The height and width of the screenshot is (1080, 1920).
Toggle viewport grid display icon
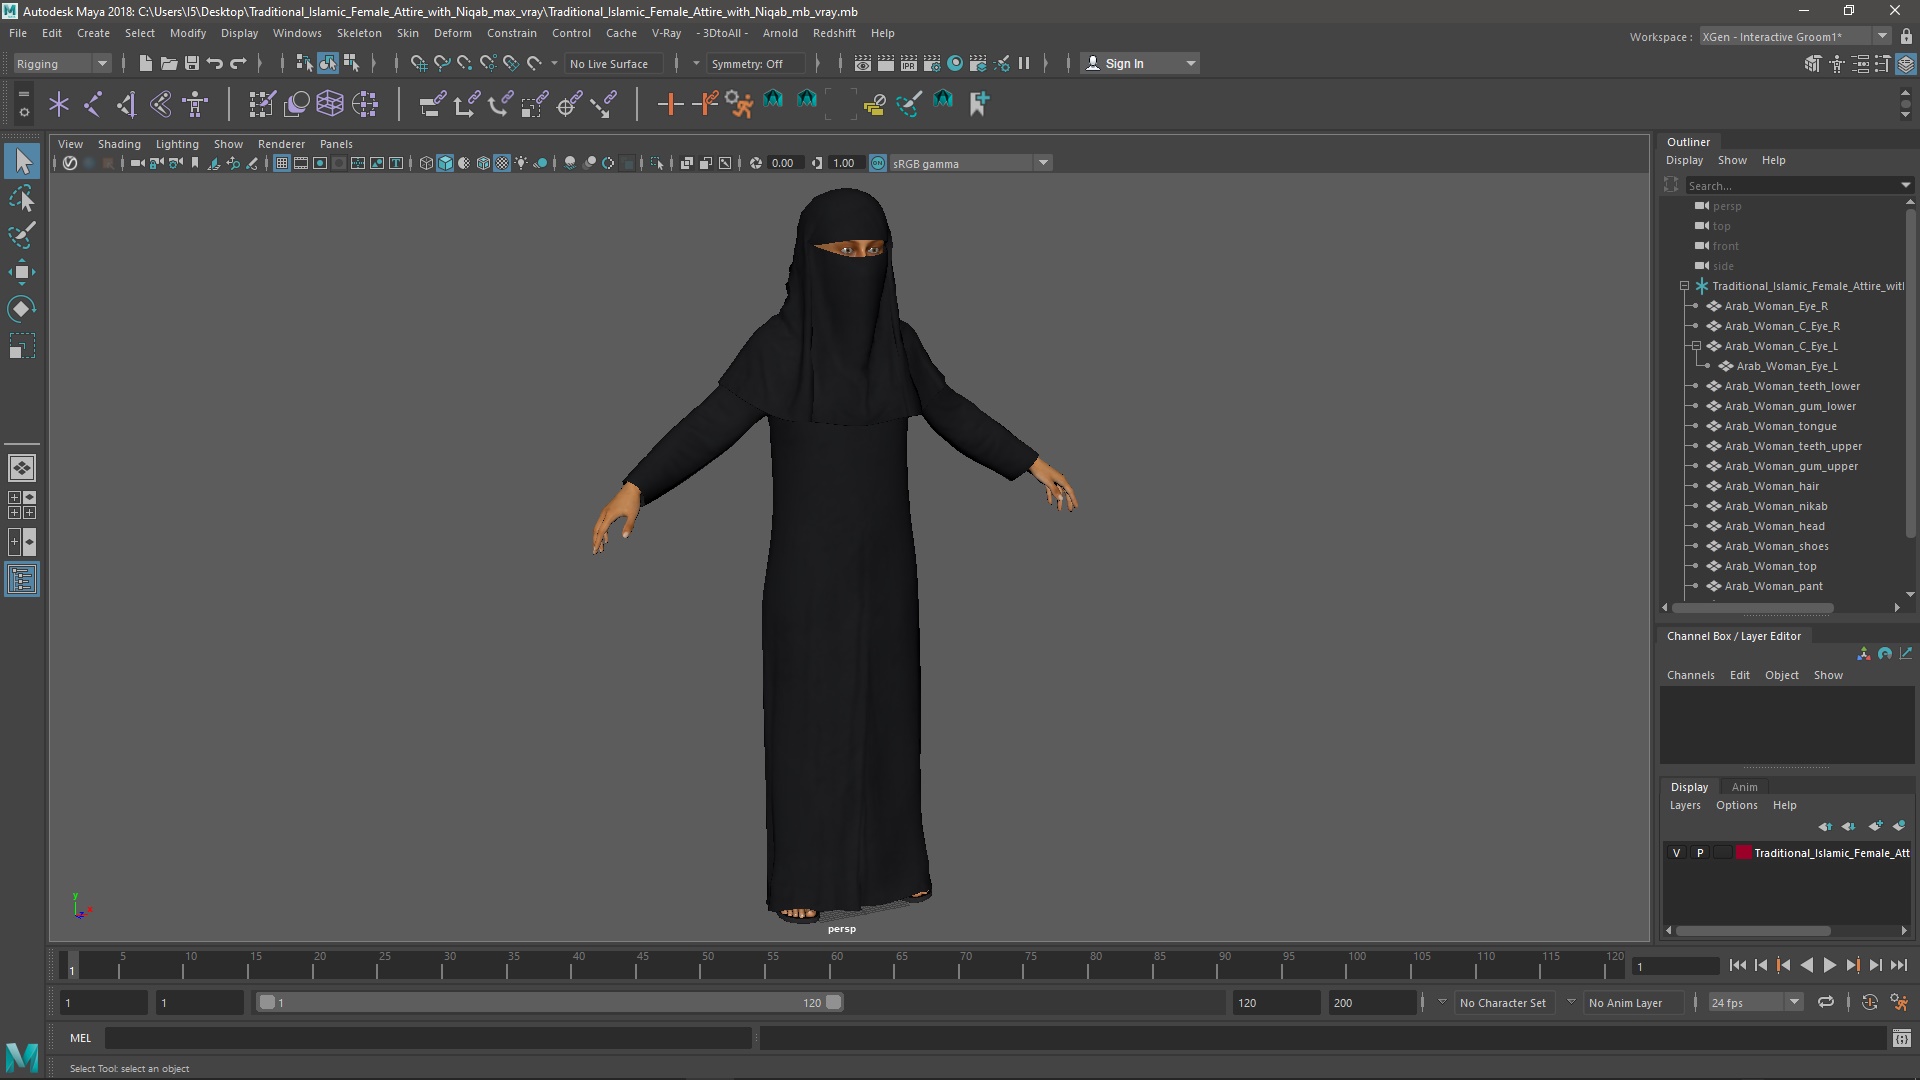pos(282,163)
